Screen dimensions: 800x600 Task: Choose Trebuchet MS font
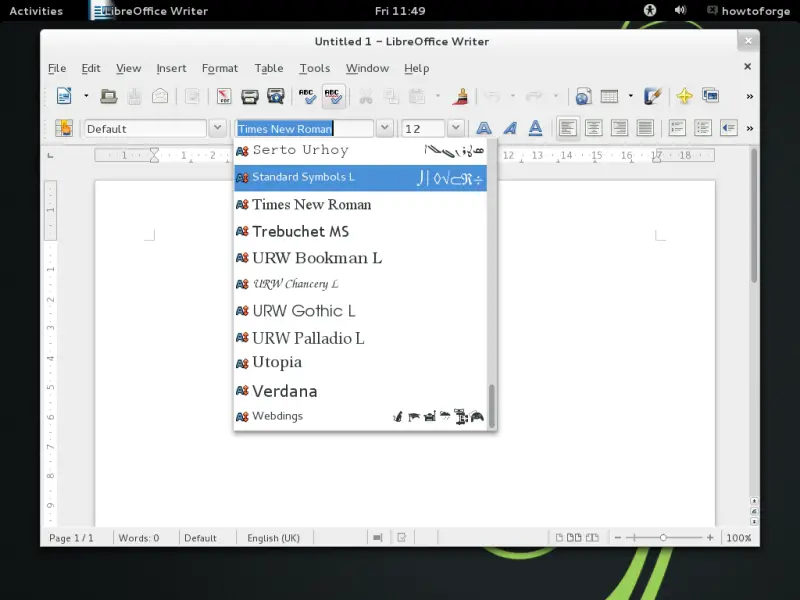pyautogui.click(x=360, y=231)
